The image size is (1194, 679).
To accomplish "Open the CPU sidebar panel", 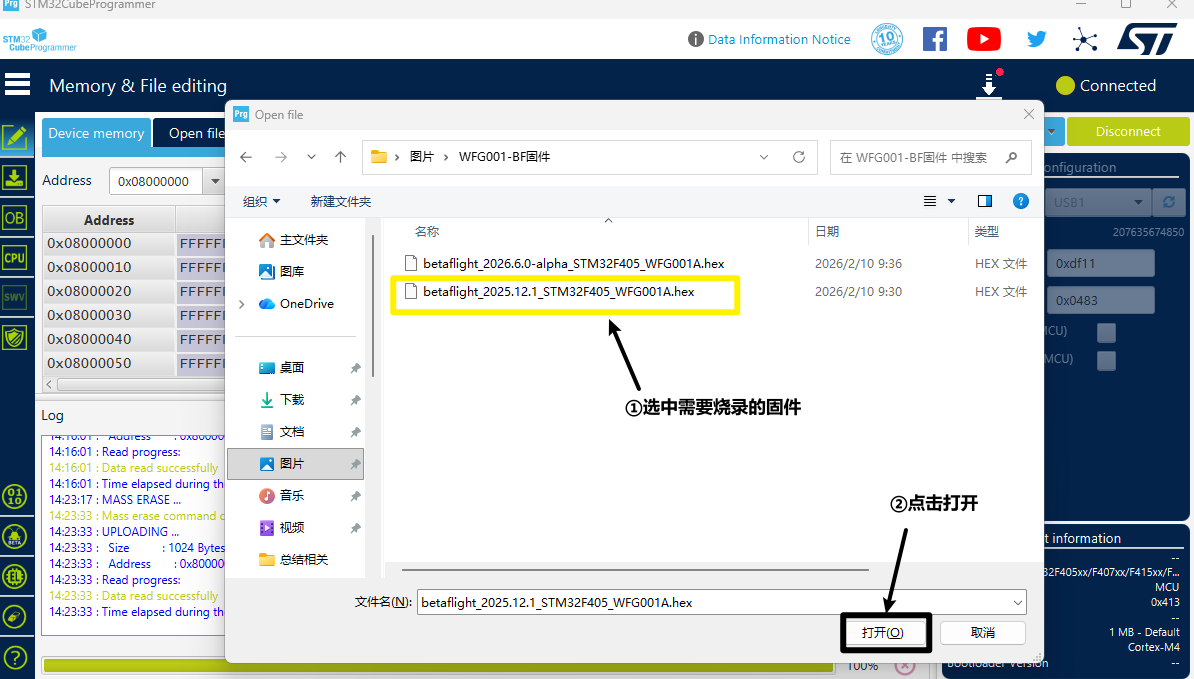I will [x=15, y=258].
